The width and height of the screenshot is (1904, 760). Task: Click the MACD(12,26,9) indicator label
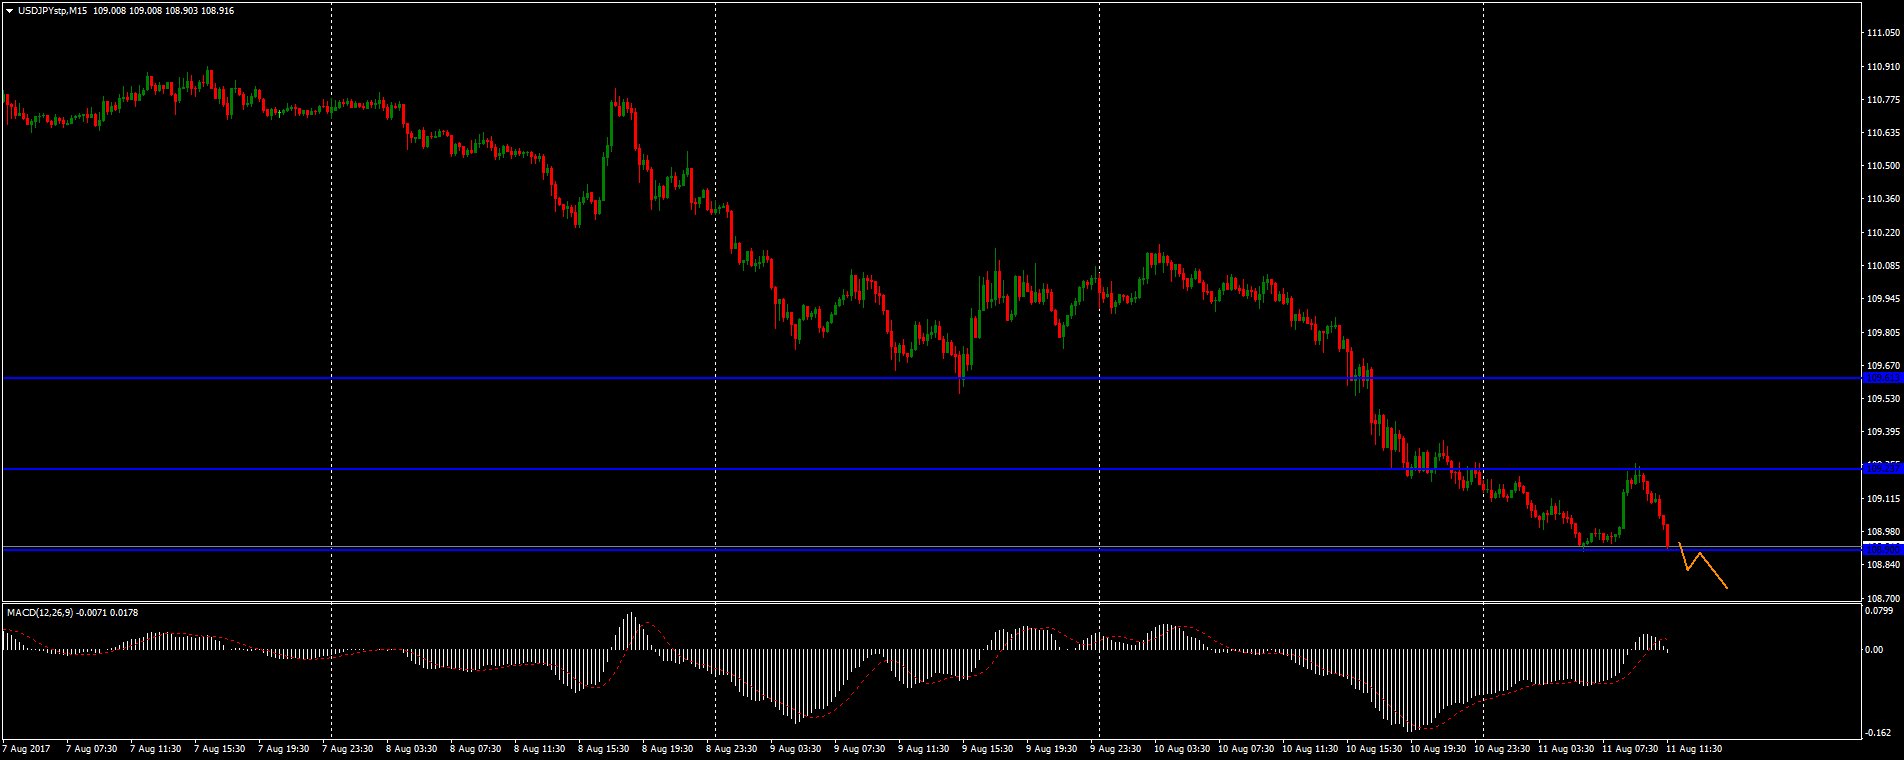click(x=40, y=612)
